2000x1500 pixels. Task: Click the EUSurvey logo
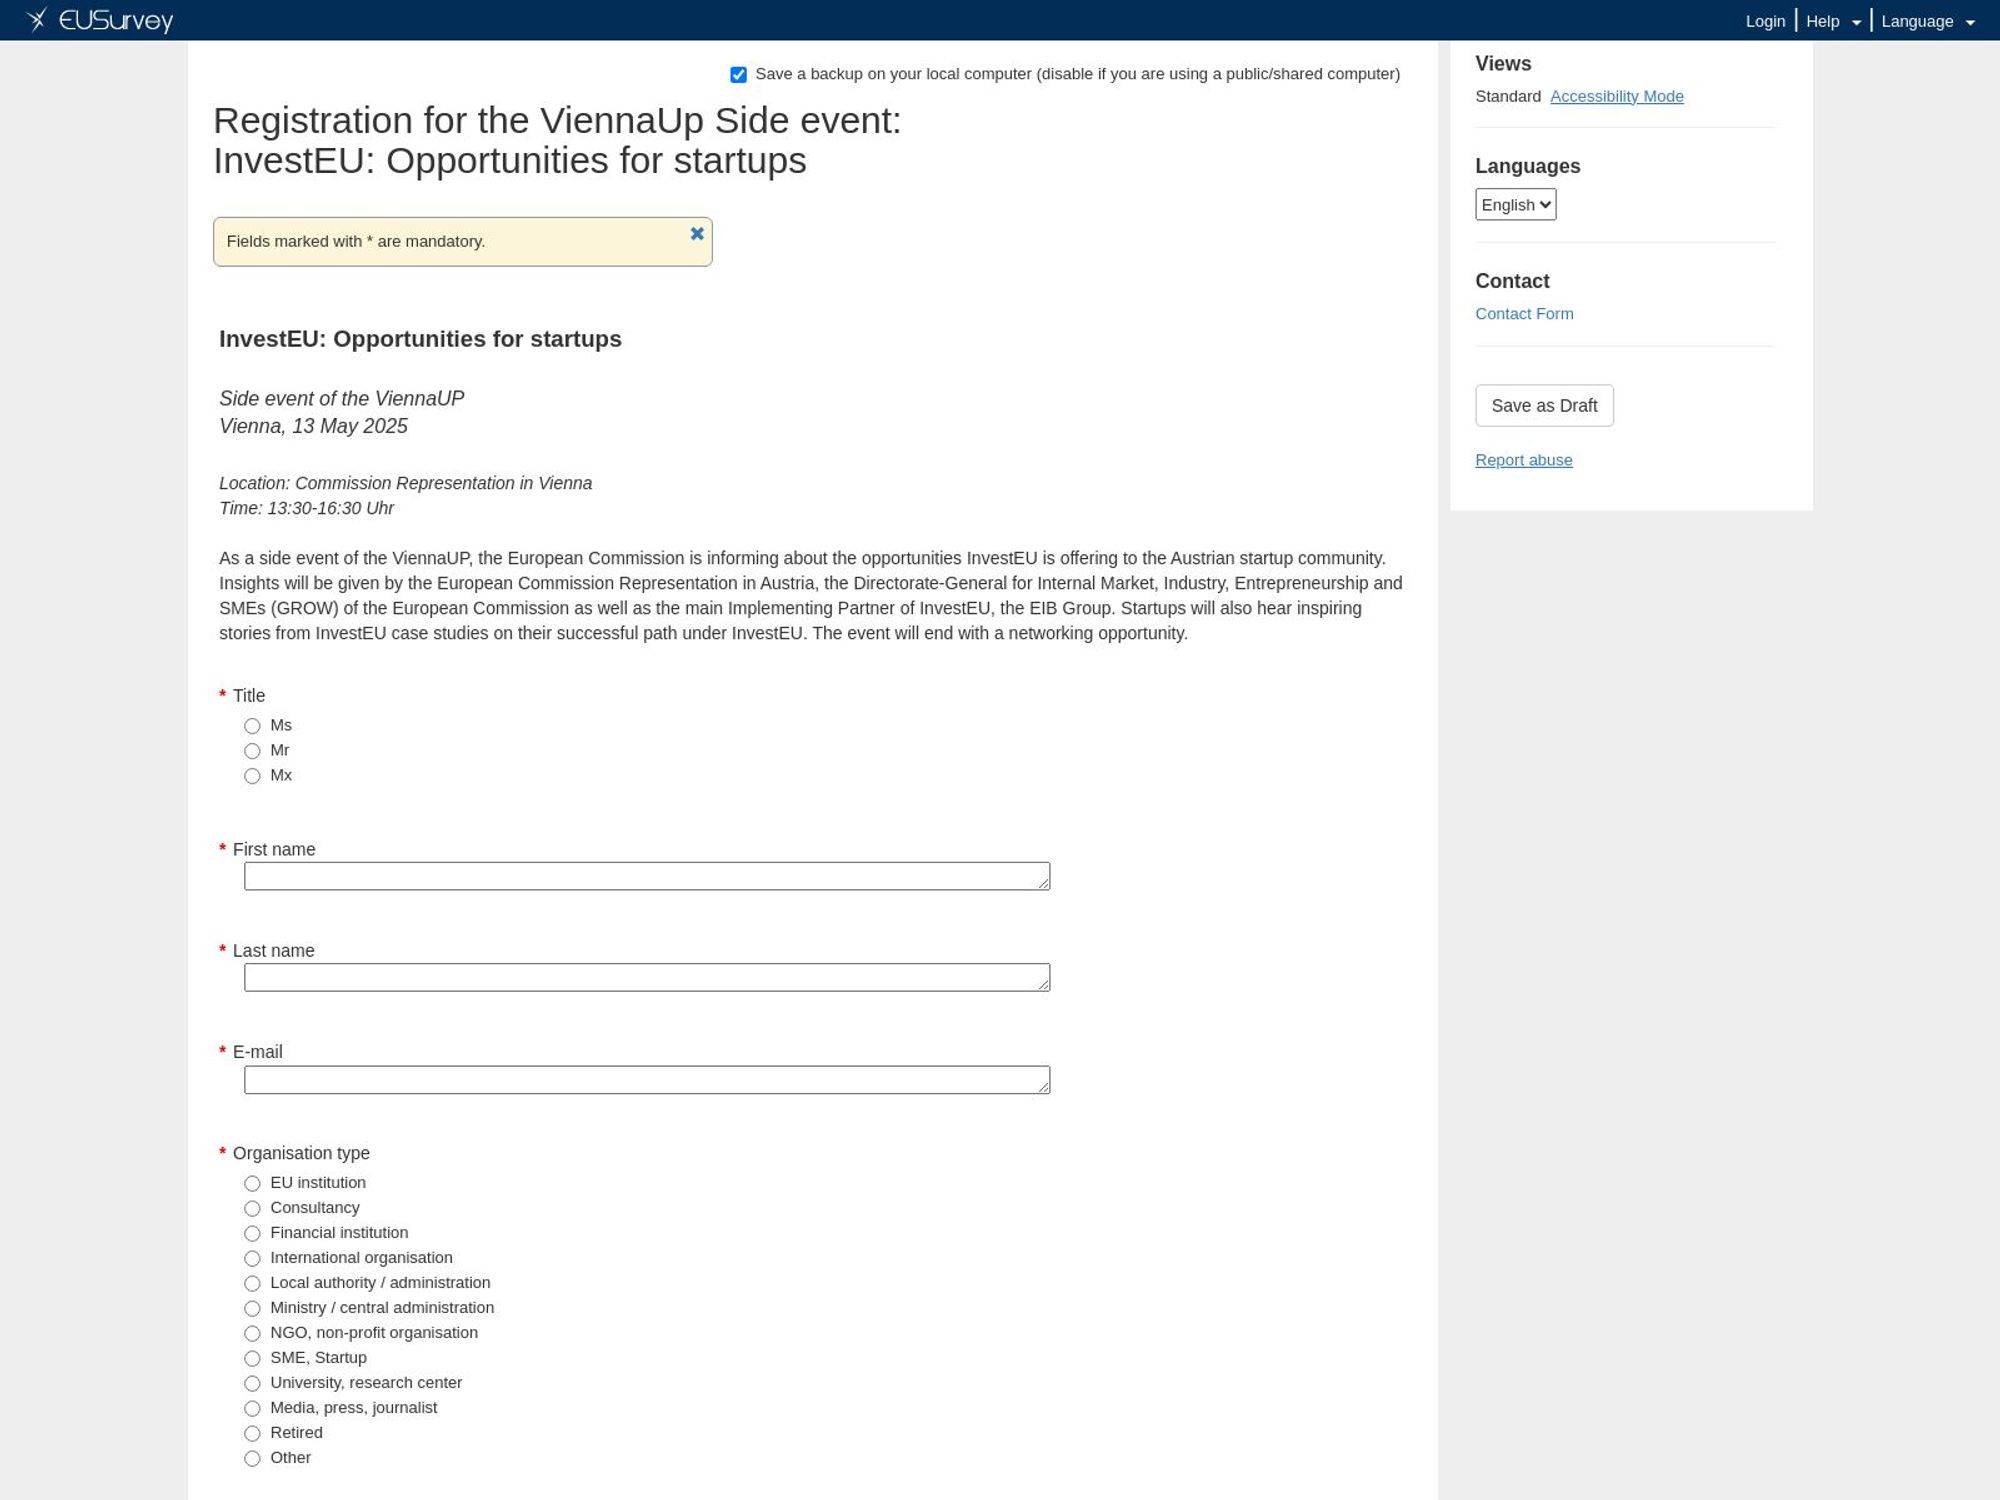tap(100, 19)
